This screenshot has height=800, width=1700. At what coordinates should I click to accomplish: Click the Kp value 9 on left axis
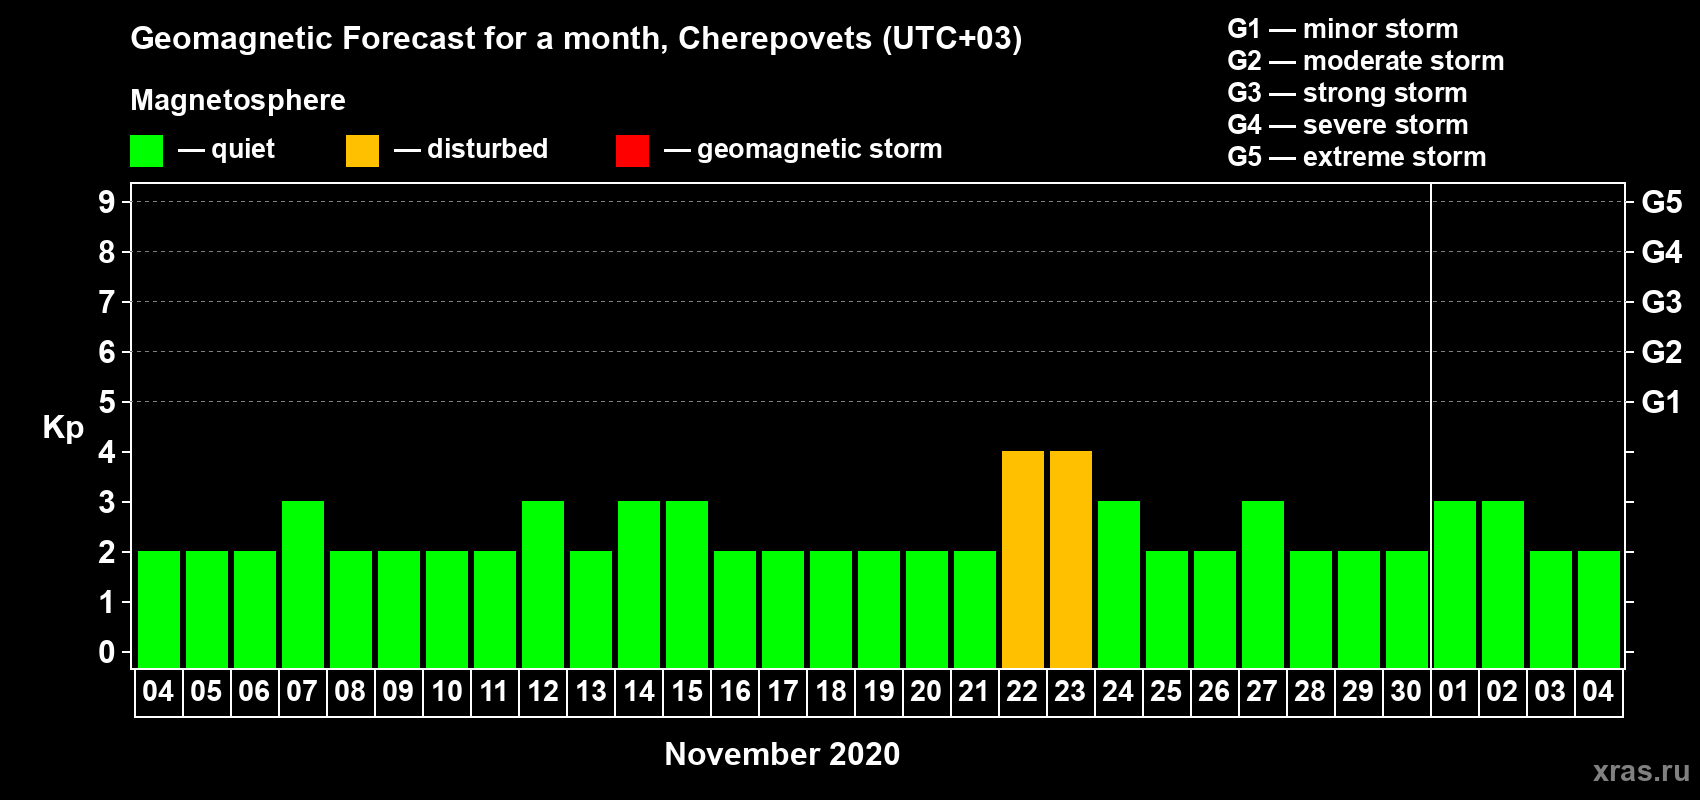tap(107, 202)
